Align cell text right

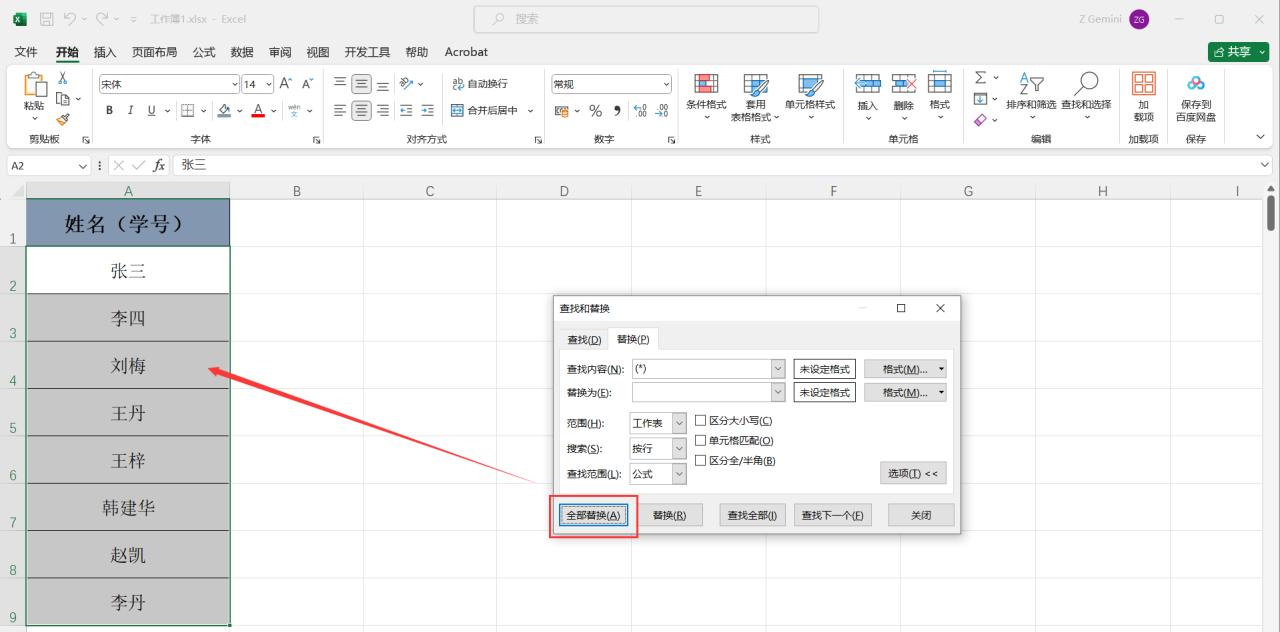[383, 111]
